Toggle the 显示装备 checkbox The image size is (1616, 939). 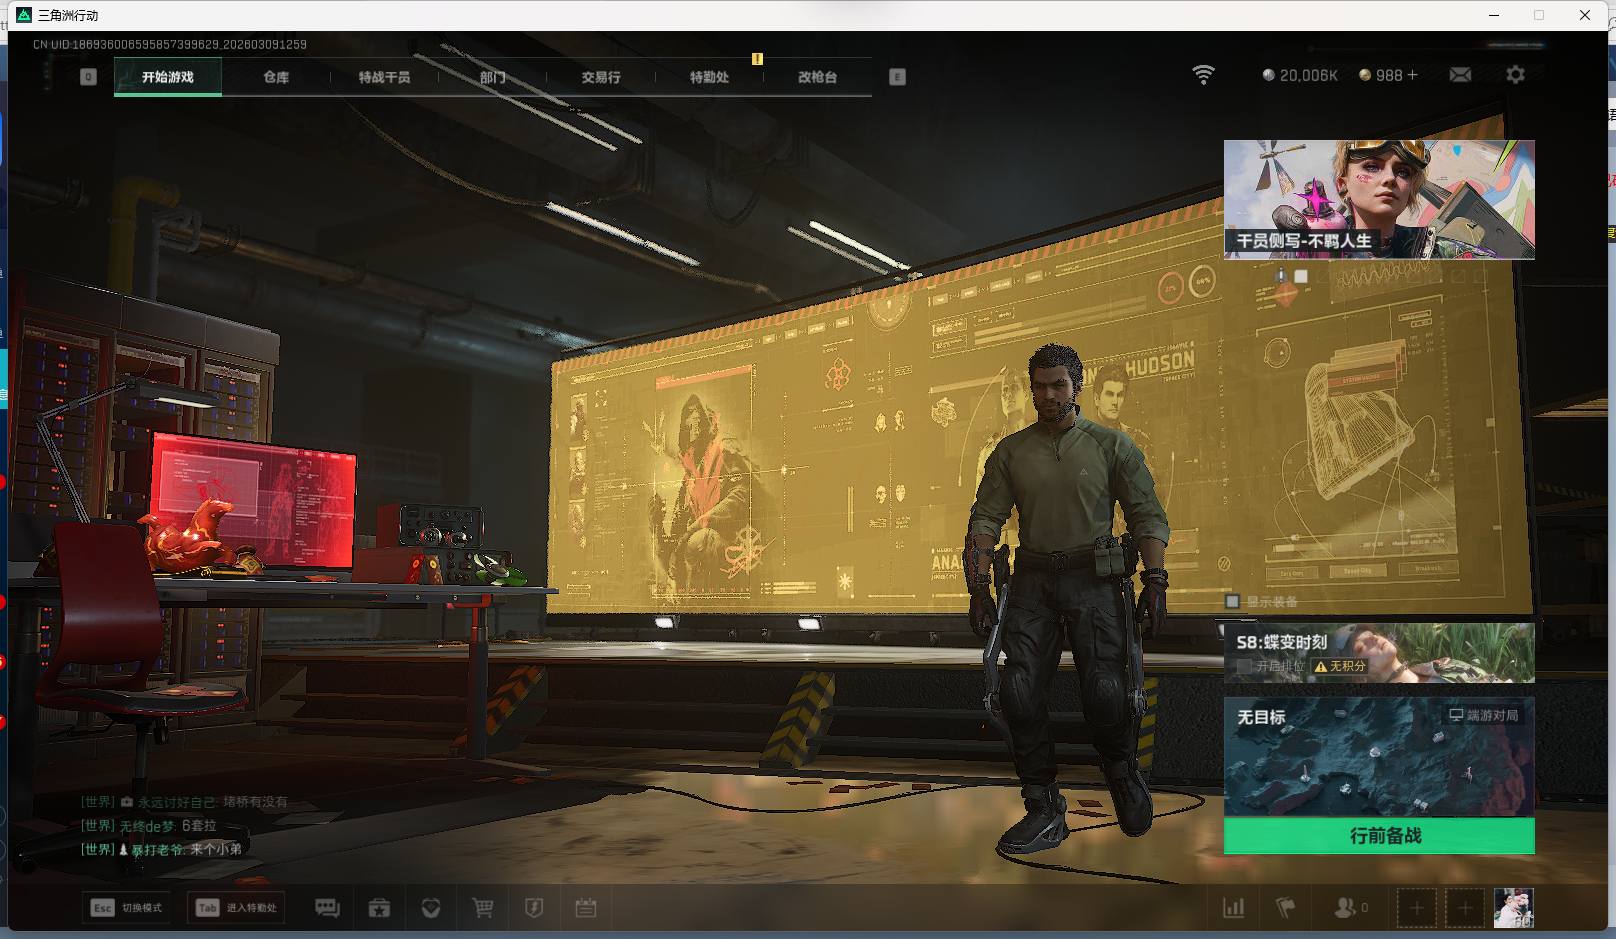coord(1233,601)
